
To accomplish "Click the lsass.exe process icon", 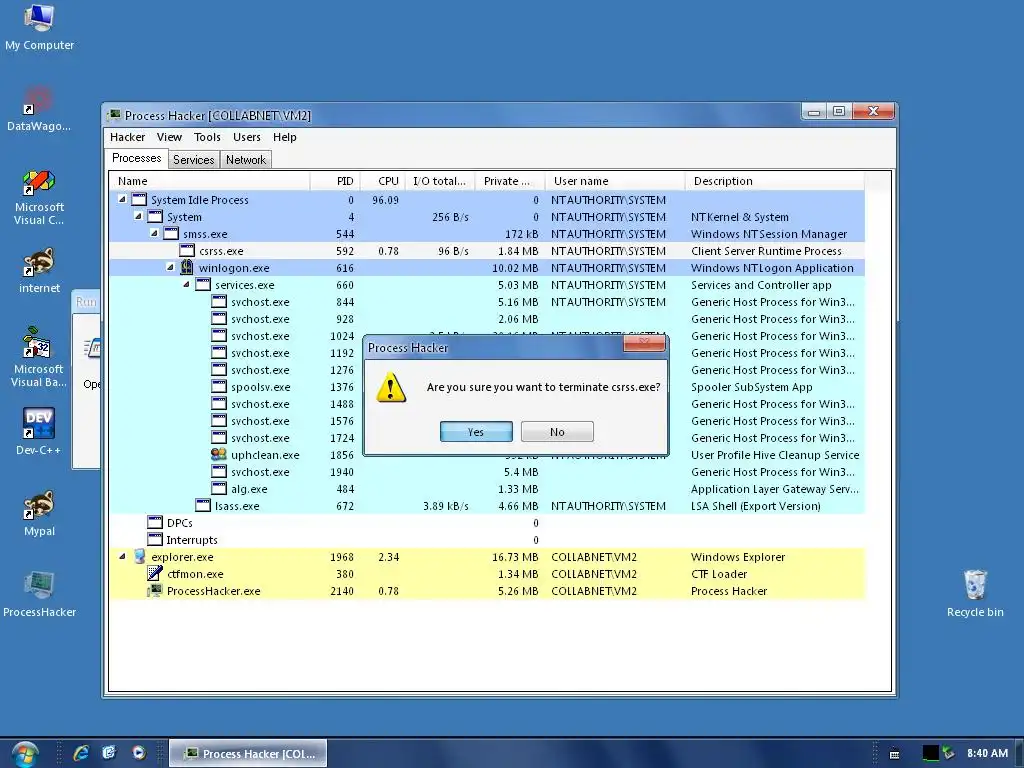I will [203, 505].
